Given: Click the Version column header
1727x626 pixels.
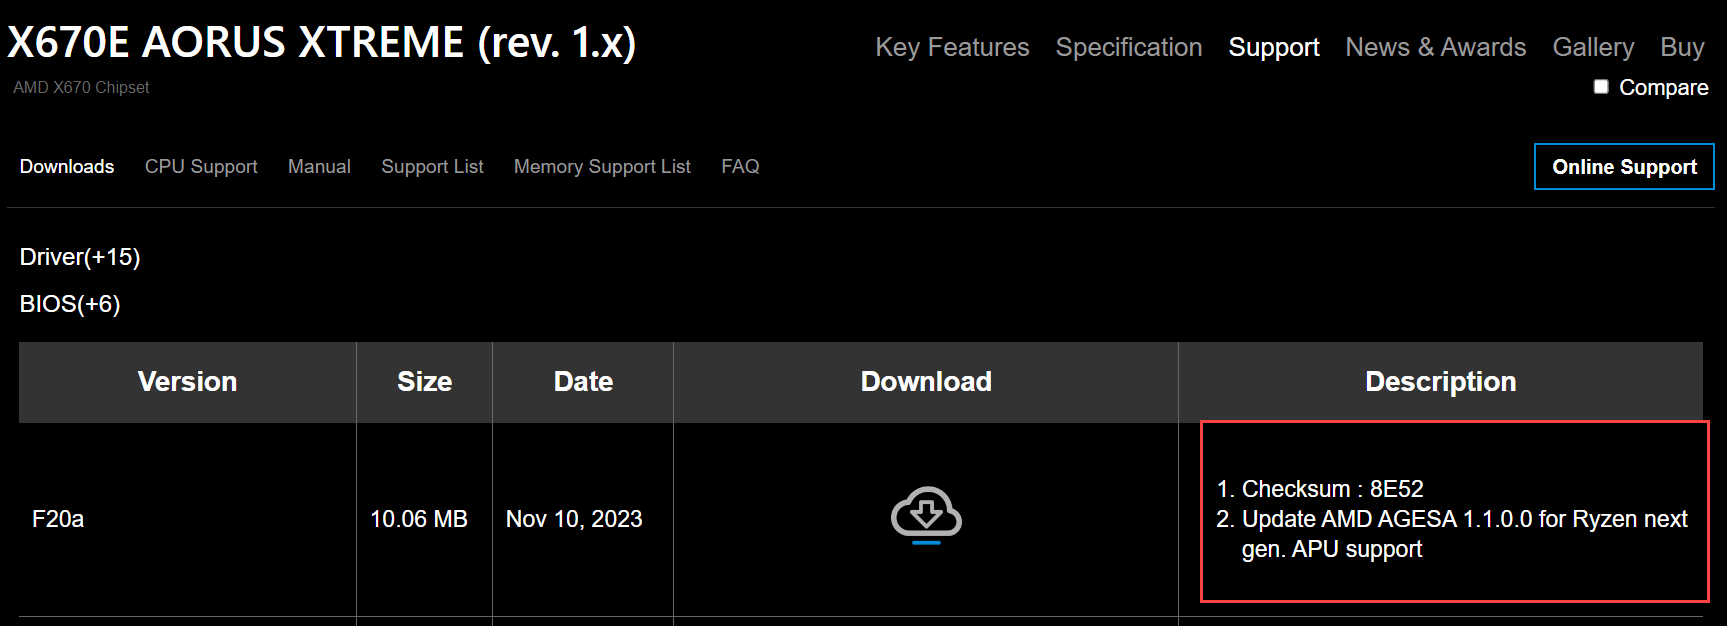Looking at the screenshot, I should tap(187, 382).
